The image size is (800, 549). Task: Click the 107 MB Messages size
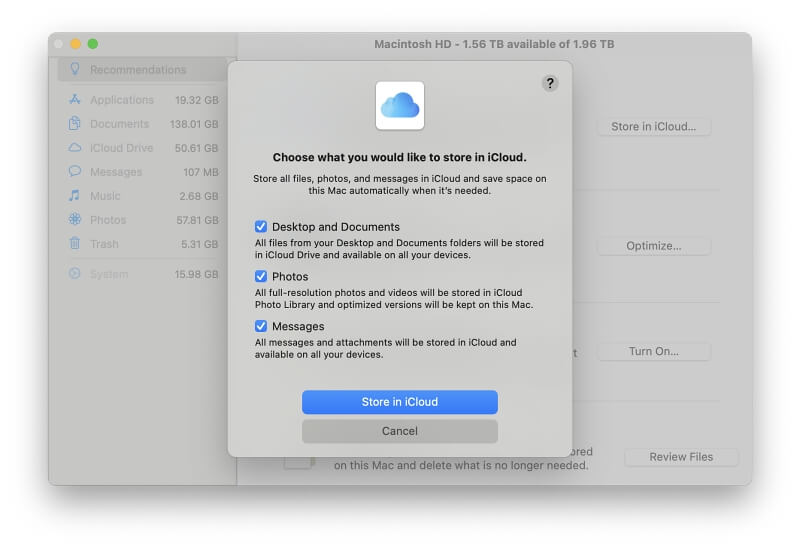pyautogui.click(x=201, y=172)
